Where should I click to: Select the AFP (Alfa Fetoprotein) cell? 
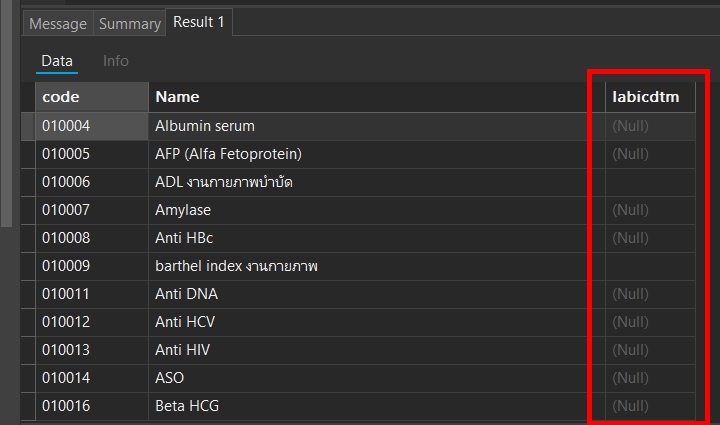pyautogui.click(x=377, y=154)
